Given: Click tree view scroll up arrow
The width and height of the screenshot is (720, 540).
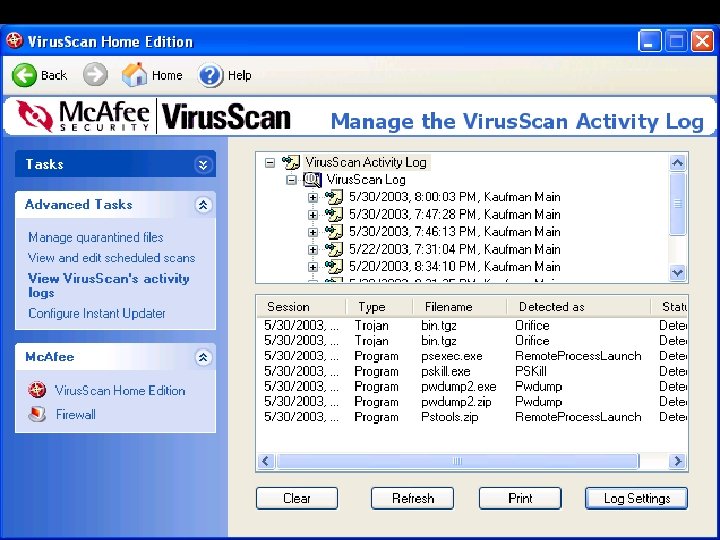Looking at the screenshot, I should click(x=678, y=163).
